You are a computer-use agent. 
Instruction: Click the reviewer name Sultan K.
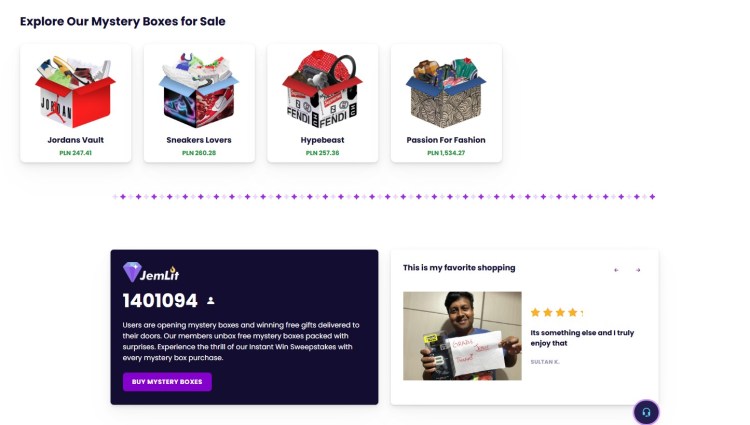pyautogui.click(x=545, y=361)
